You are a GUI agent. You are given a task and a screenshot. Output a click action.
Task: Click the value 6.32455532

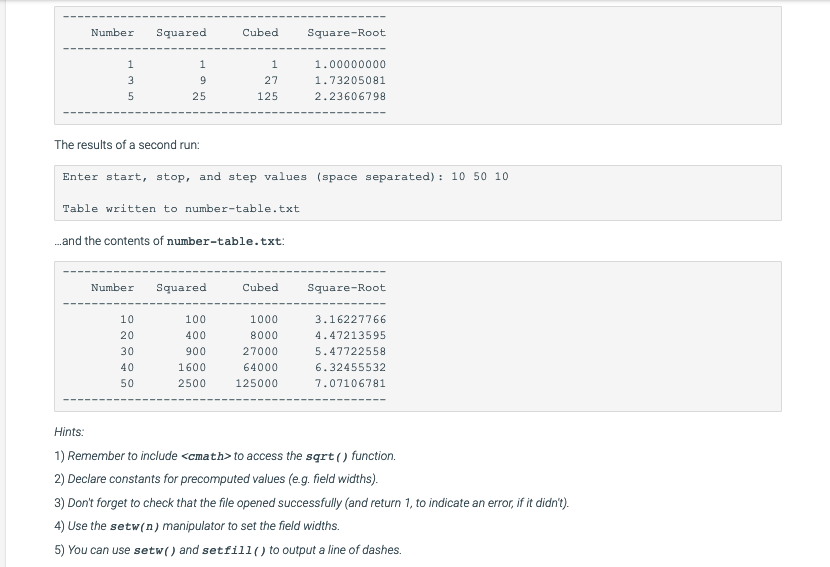[350, 367]
